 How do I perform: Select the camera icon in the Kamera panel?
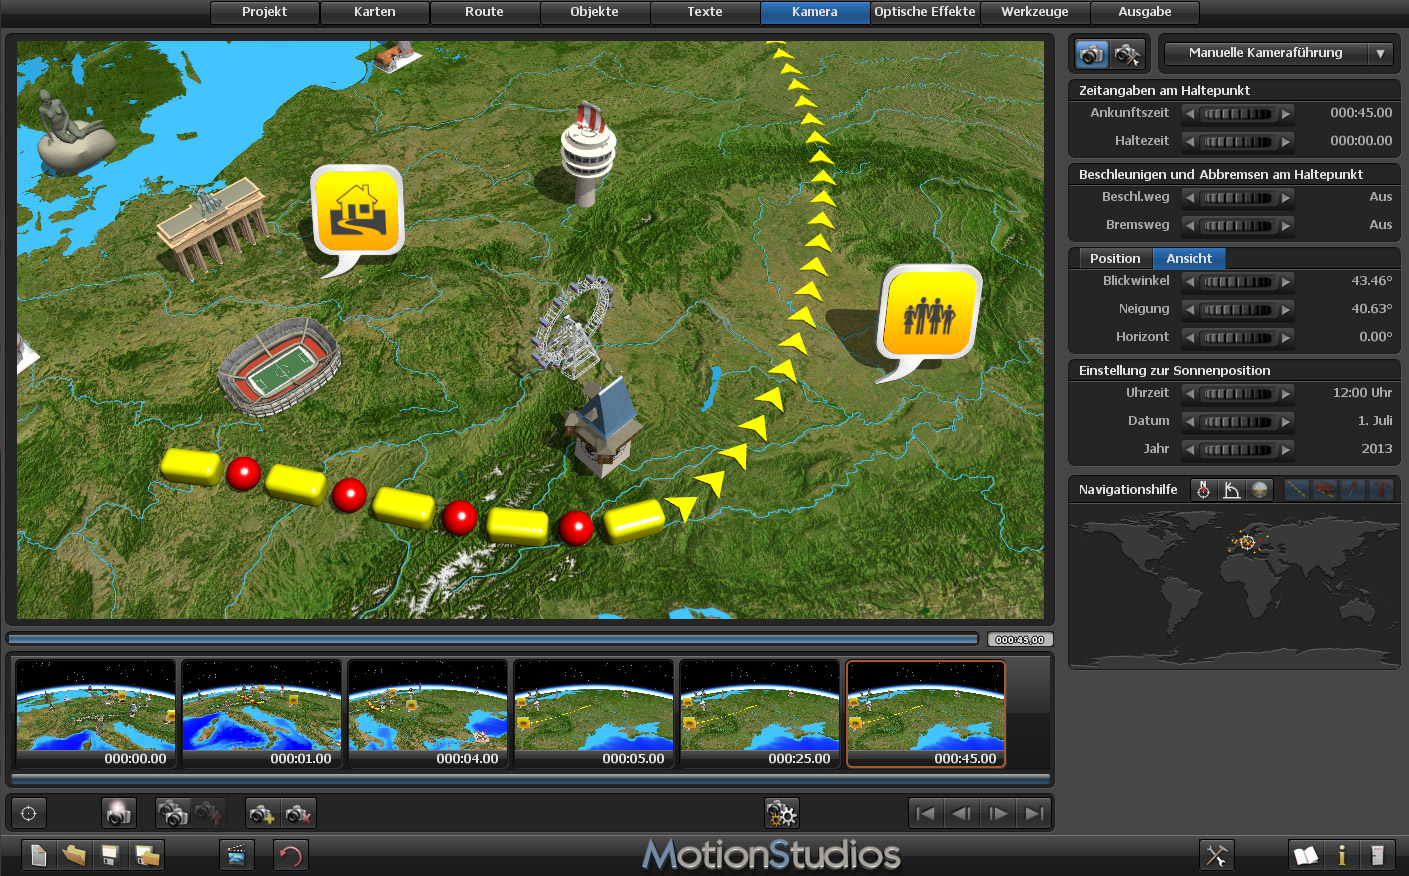point(1091,53)
